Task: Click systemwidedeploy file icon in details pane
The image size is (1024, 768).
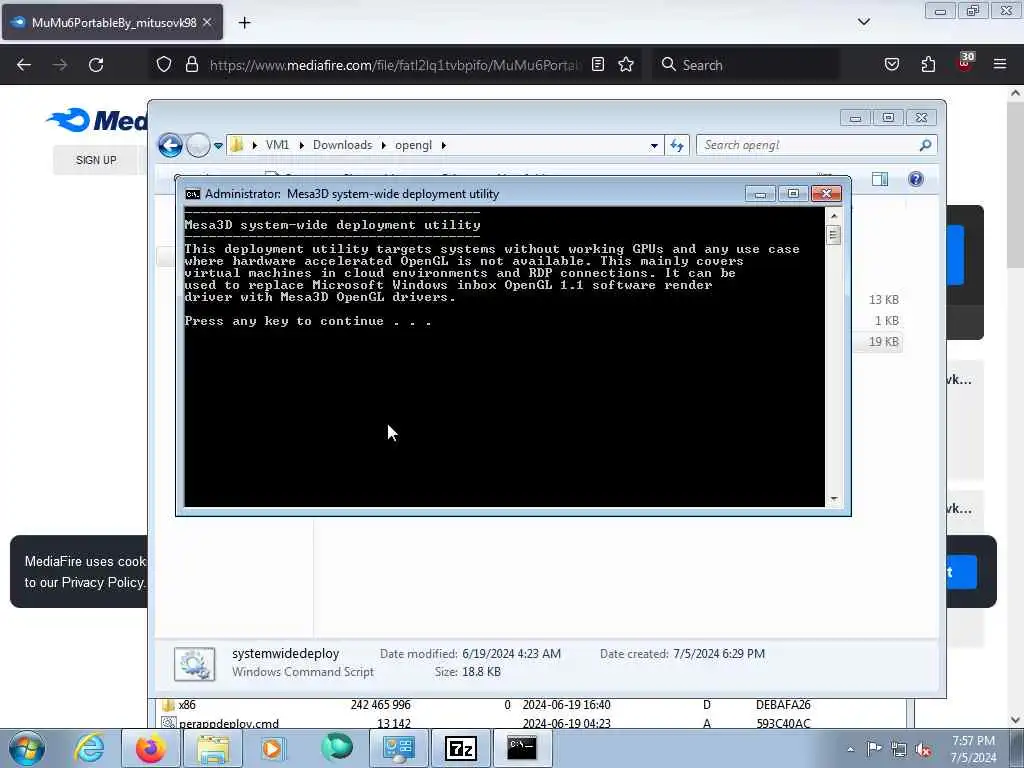Action: point(195,664)
